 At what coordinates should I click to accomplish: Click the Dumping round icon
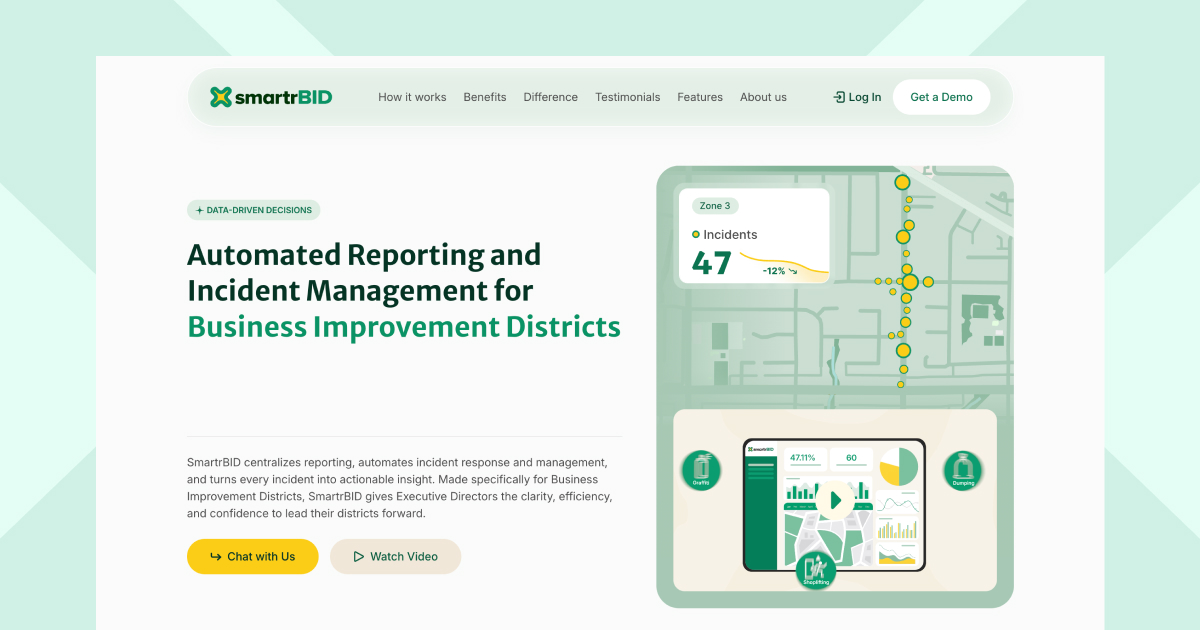click(964, 470)
